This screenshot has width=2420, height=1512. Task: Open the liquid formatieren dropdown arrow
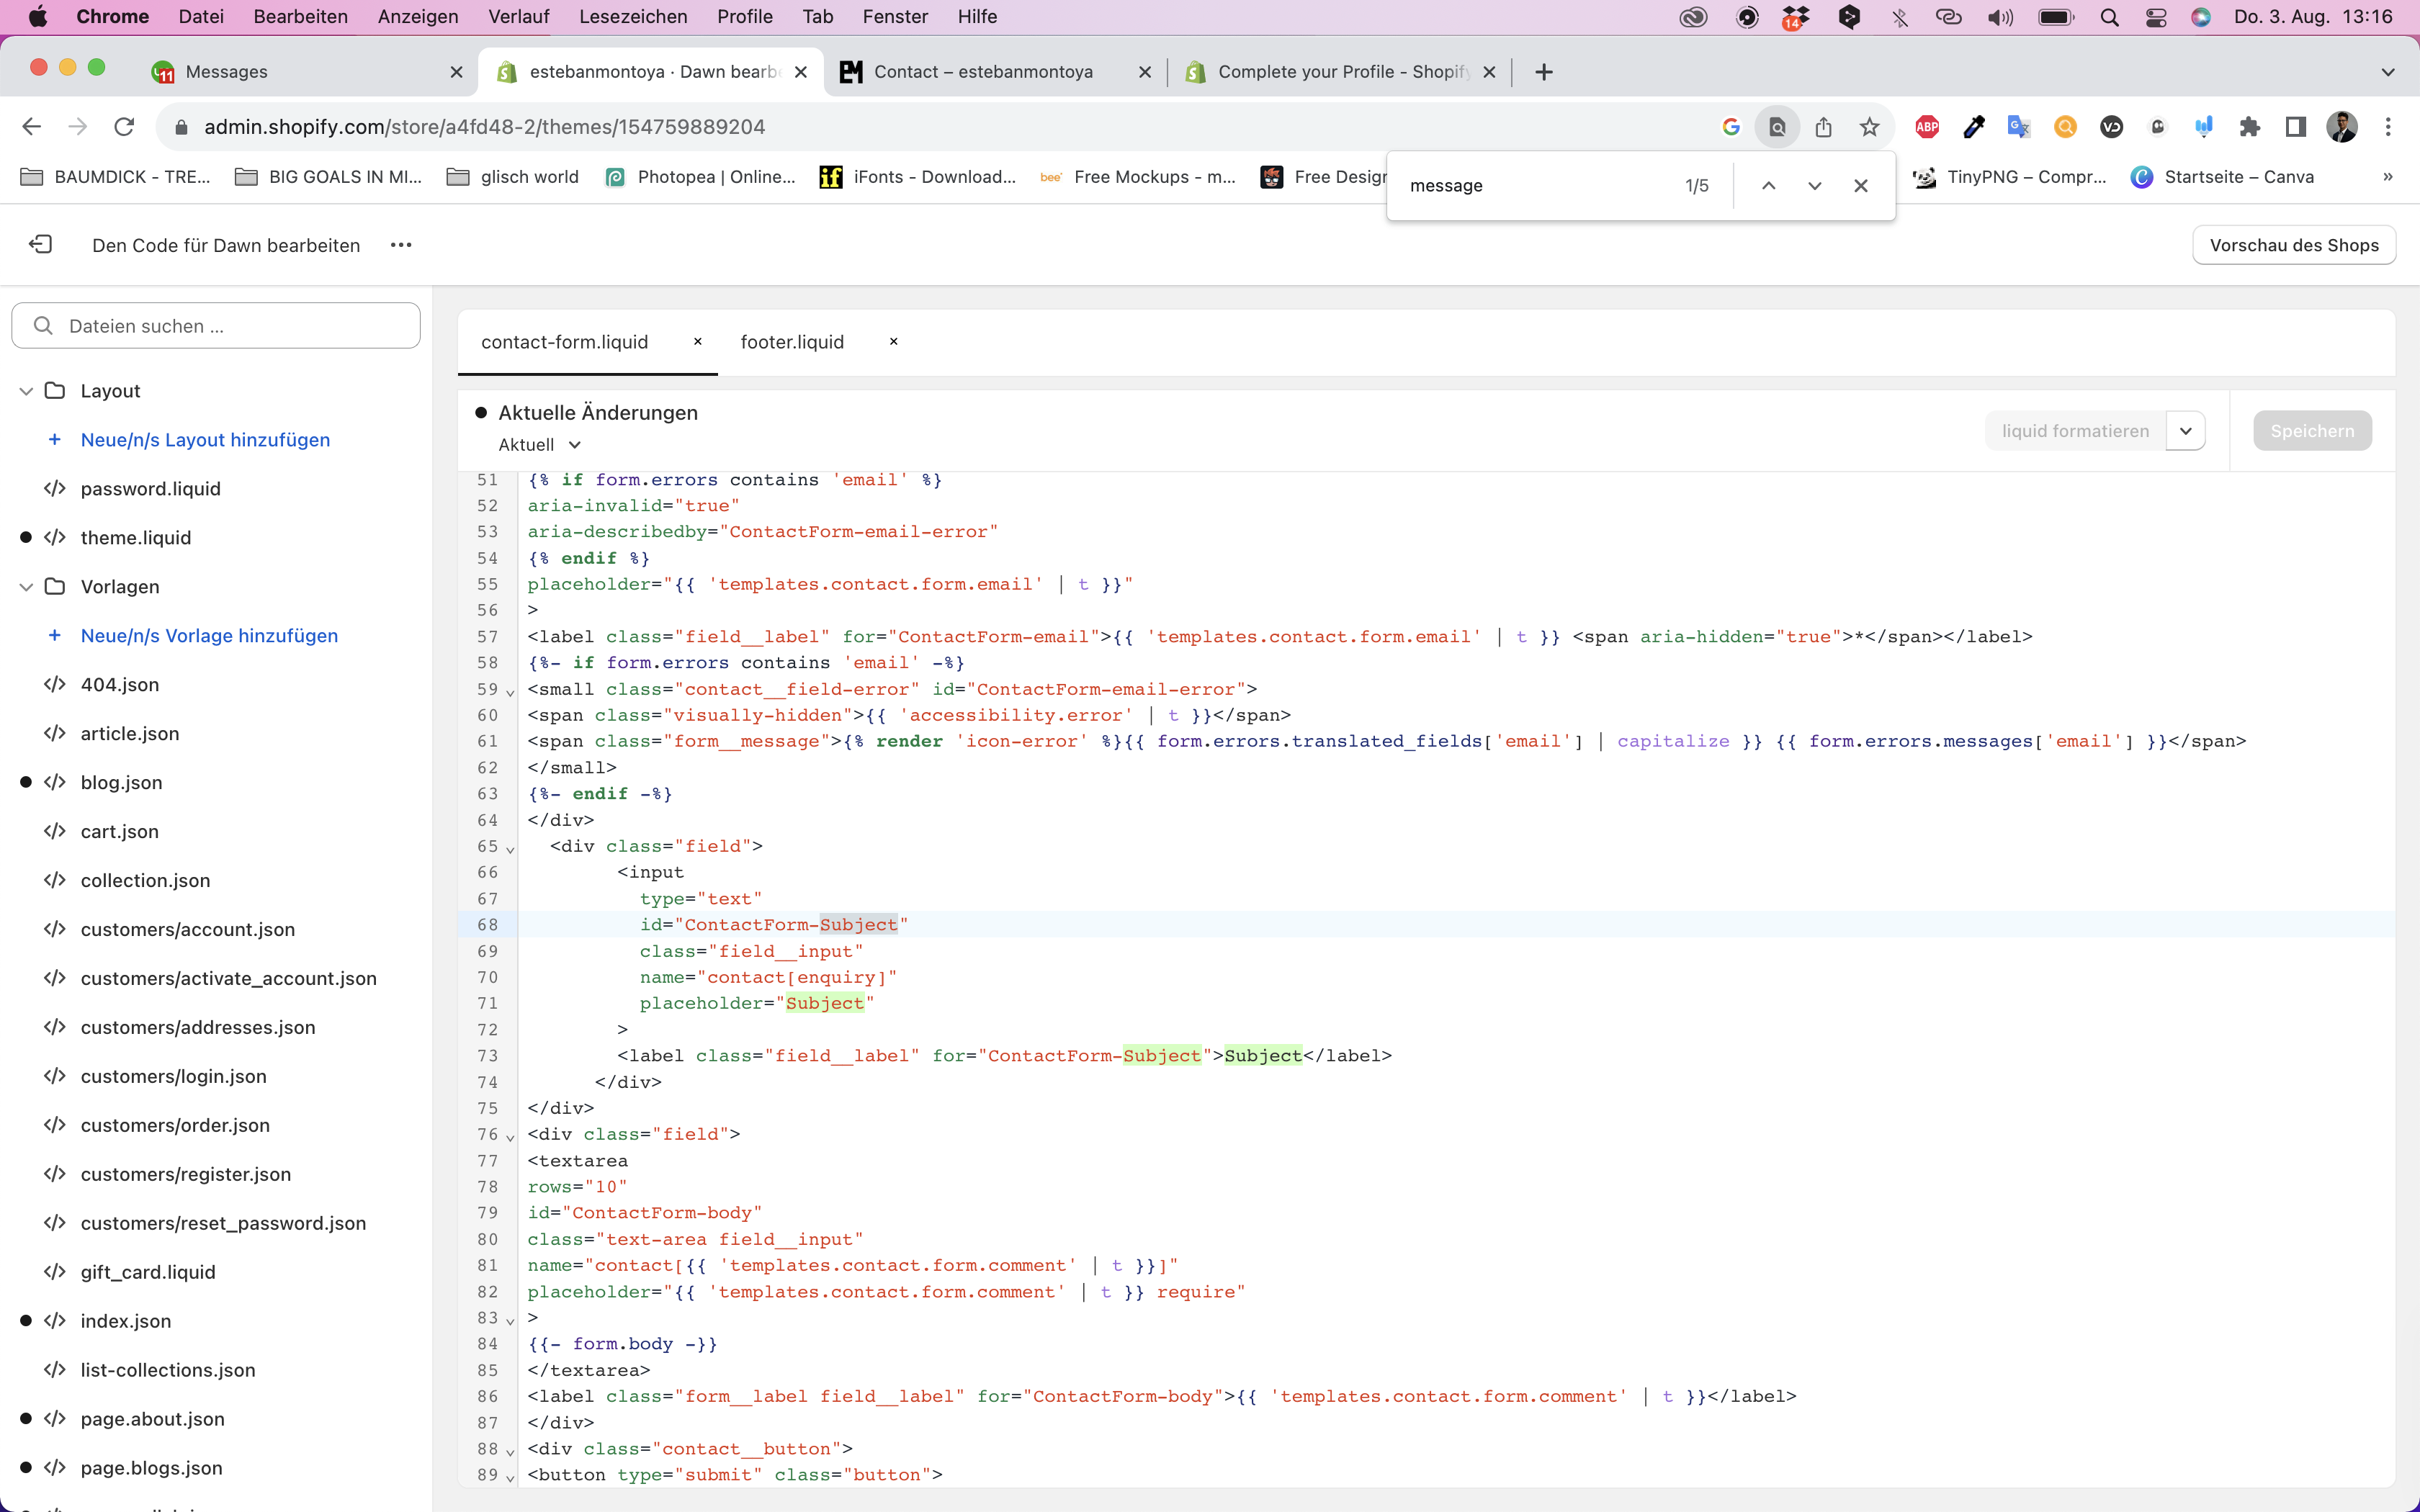(2186, 431)
